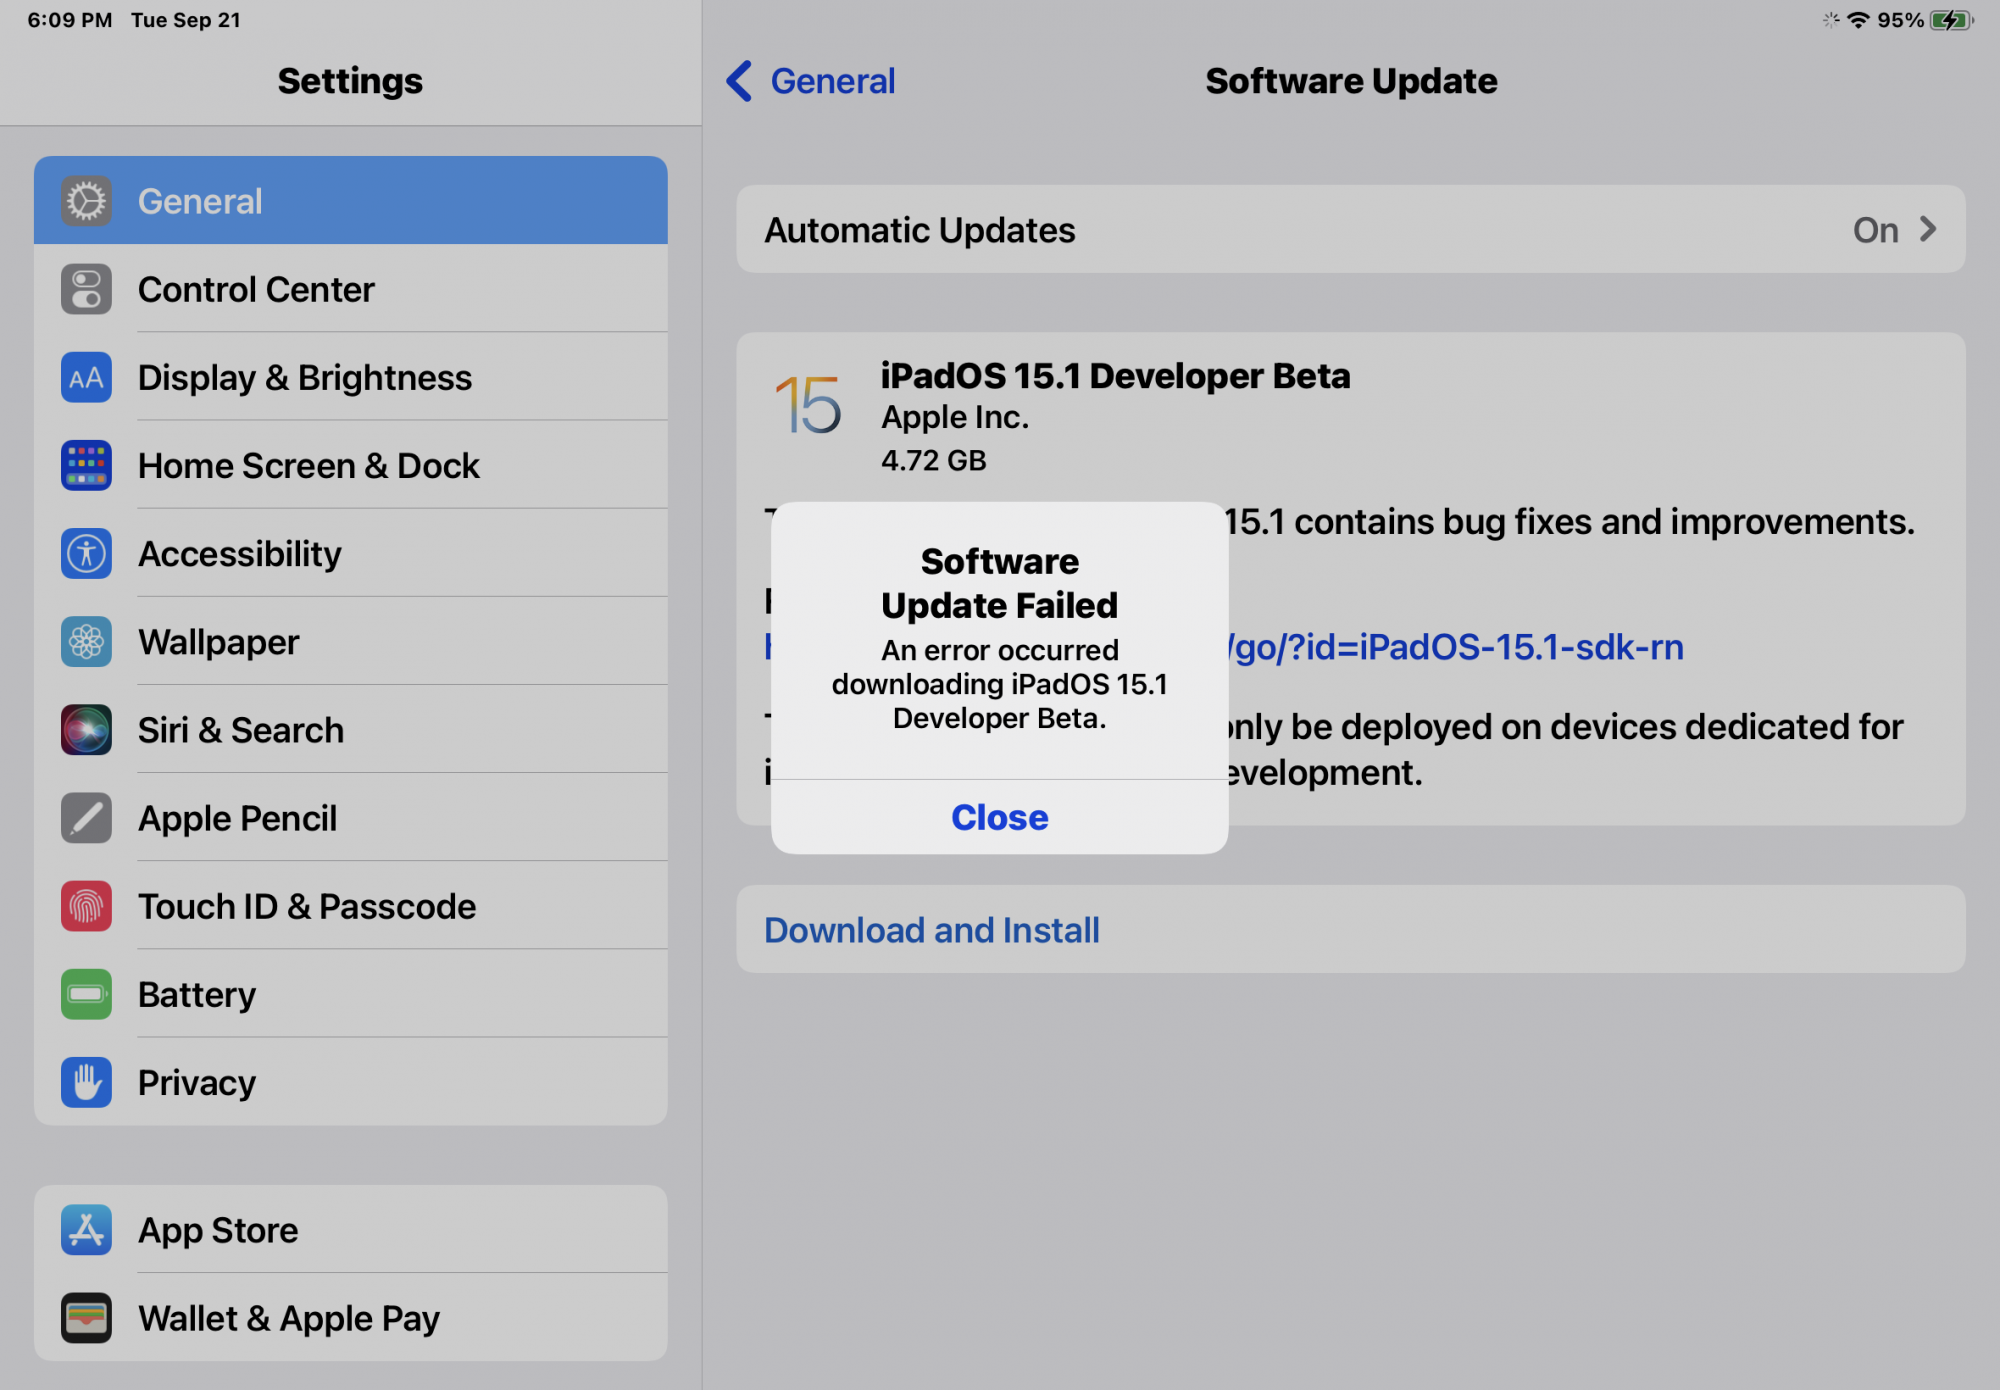Tap the Control Center toggle icon
The image size is (2000, 1390).
point(86,289)
